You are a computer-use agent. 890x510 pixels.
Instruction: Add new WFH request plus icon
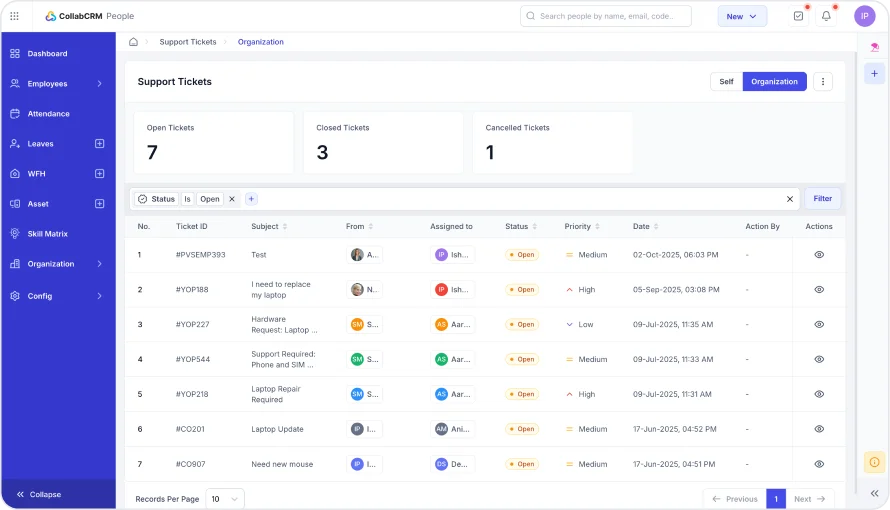pyautogui.click(x=99, y=174)
